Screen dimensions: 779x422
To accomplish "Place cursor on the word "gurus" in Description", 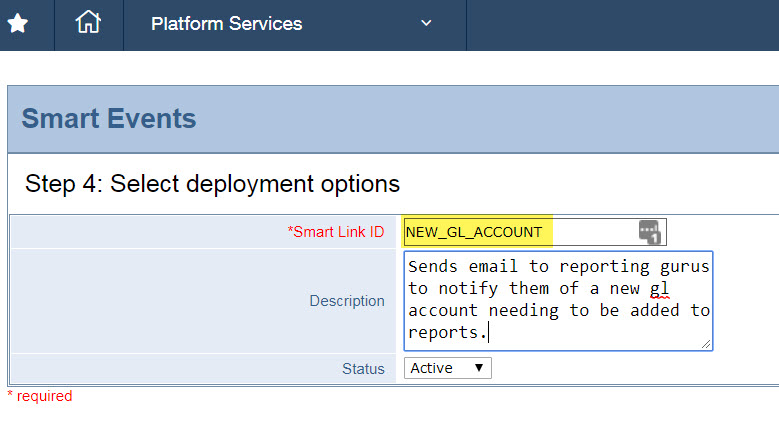I will (686, 266).
